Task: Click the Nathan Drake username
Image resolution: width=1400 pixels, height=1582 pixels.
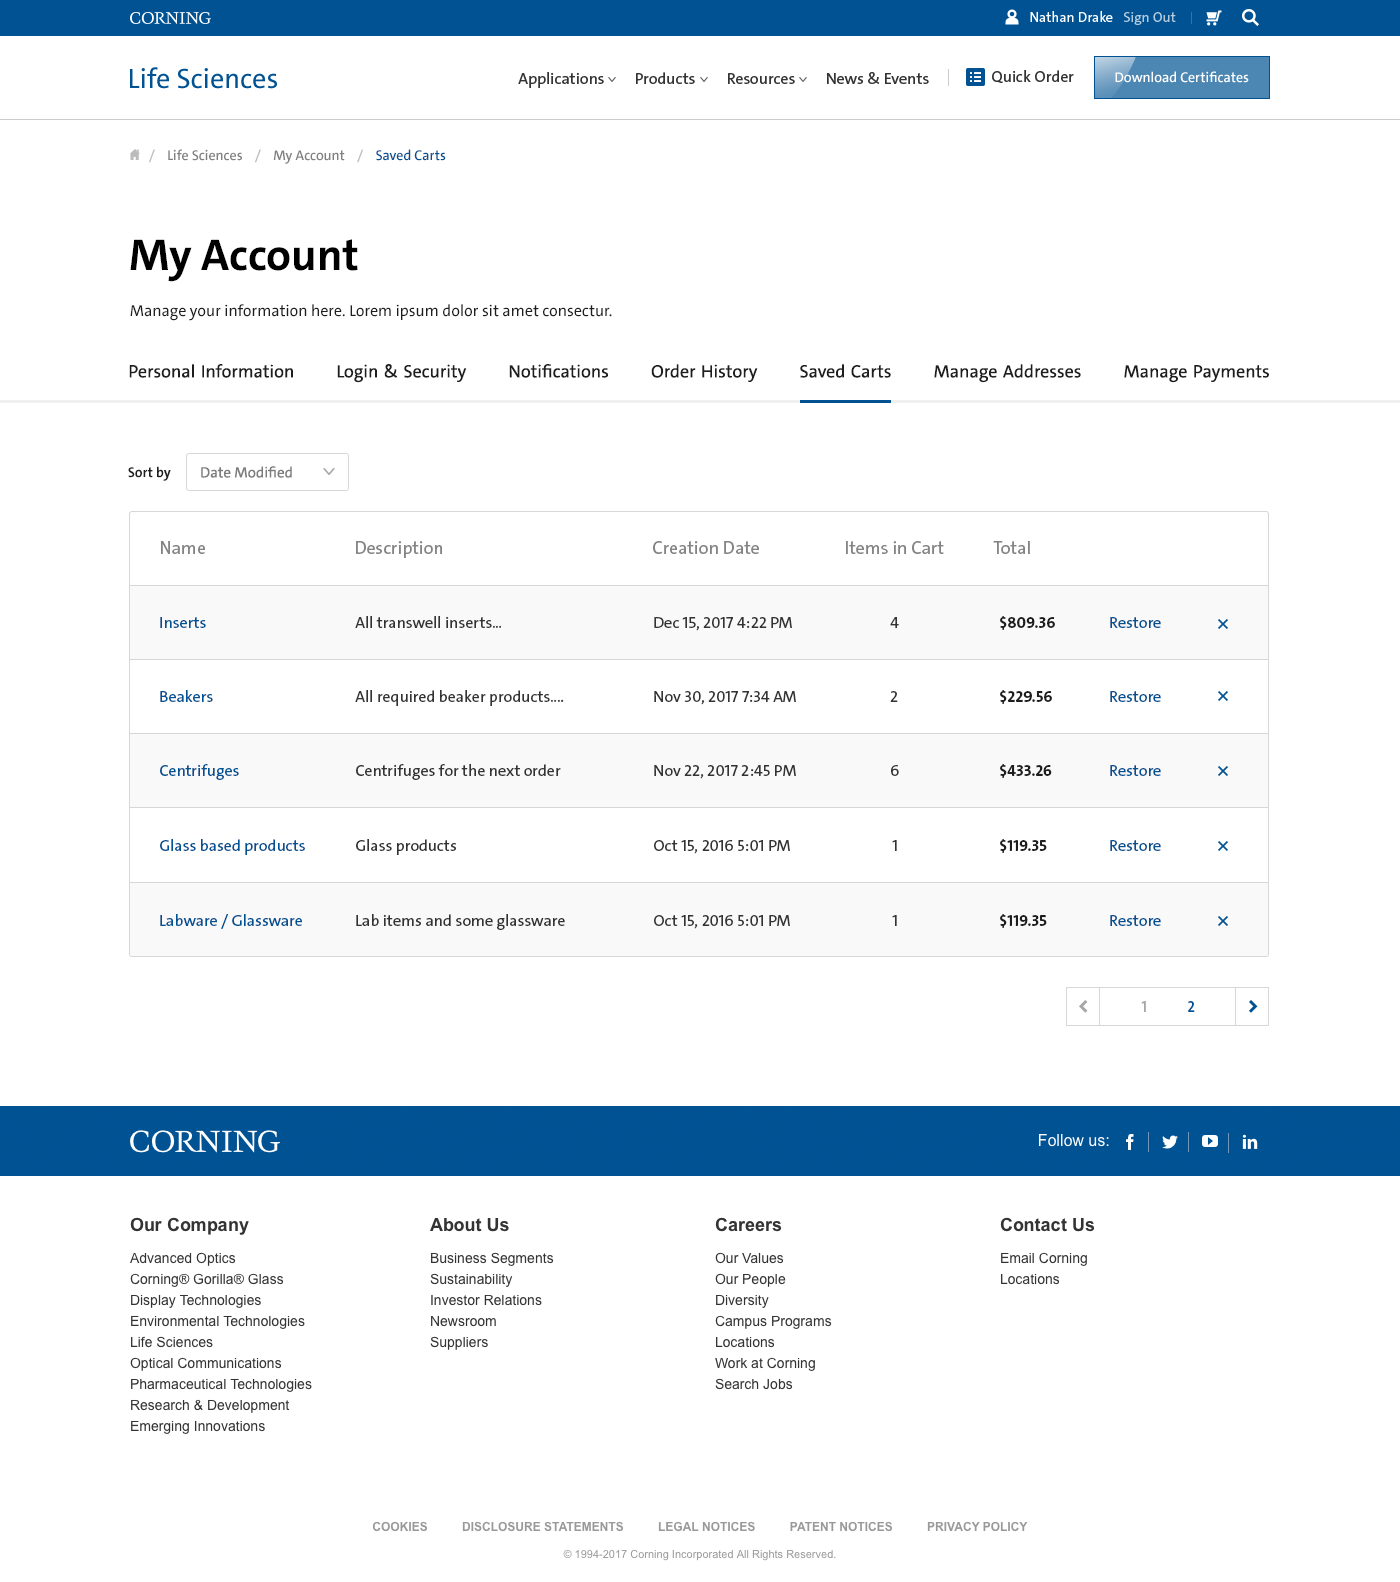Action: pyautogui.click(x=1070, y=17)
